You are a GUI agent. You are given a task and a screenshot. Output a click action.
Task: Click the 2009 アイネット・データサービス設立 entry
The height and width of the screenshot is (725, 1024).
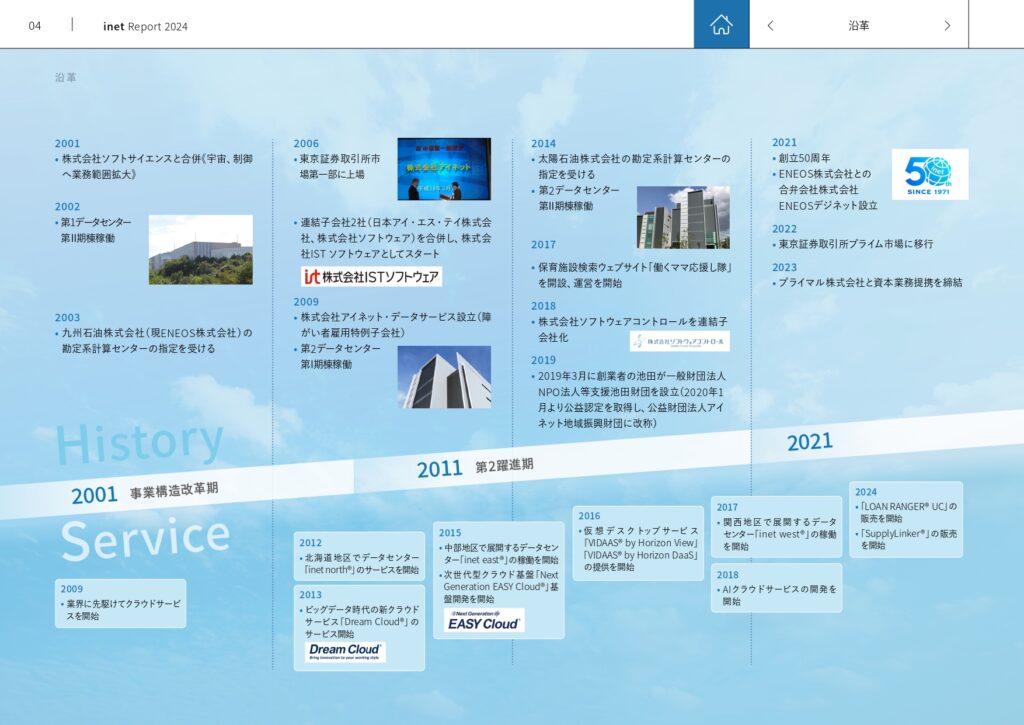click(392, 325)
